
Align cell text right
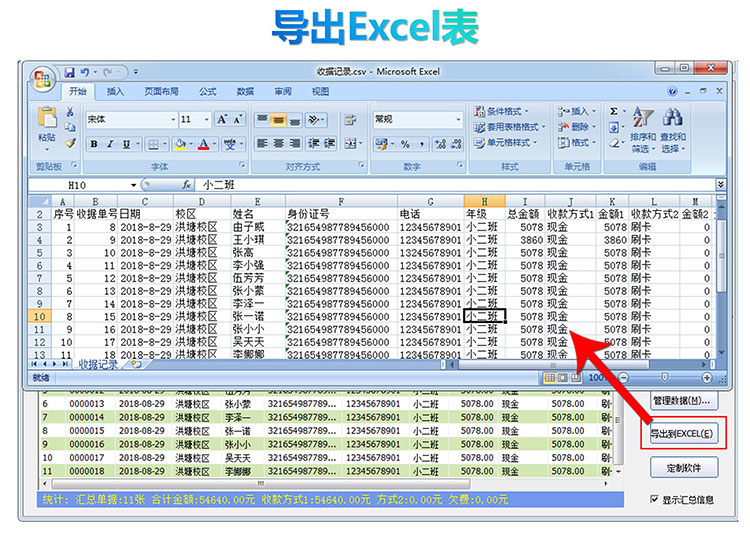pyautogui.click(x=295, y=143)
